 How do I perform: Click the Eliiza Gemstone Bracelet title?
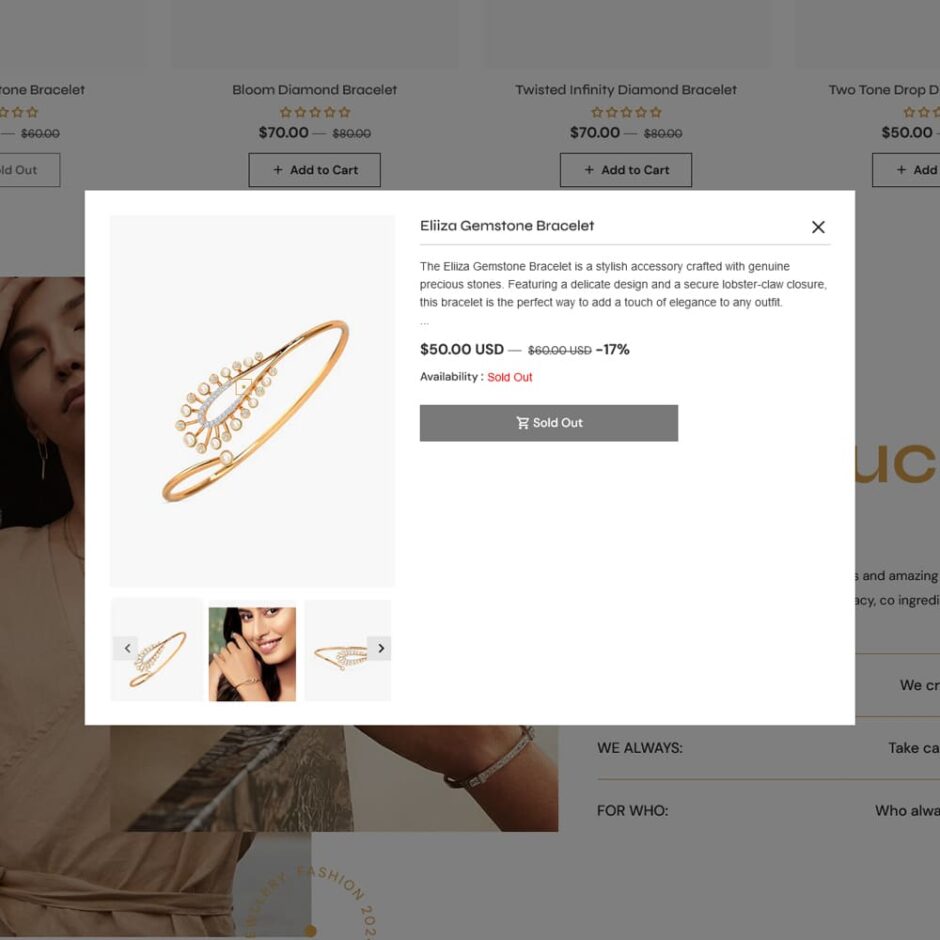coord(507,225)
